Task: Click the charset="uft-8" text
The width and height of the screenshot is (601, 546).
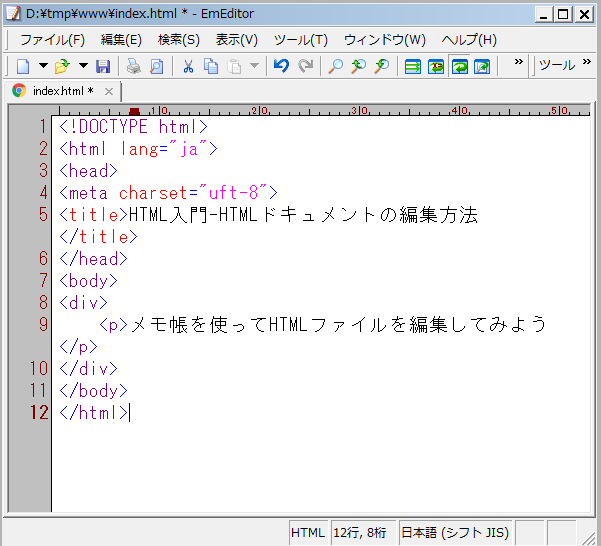Action: click(193, 193)
